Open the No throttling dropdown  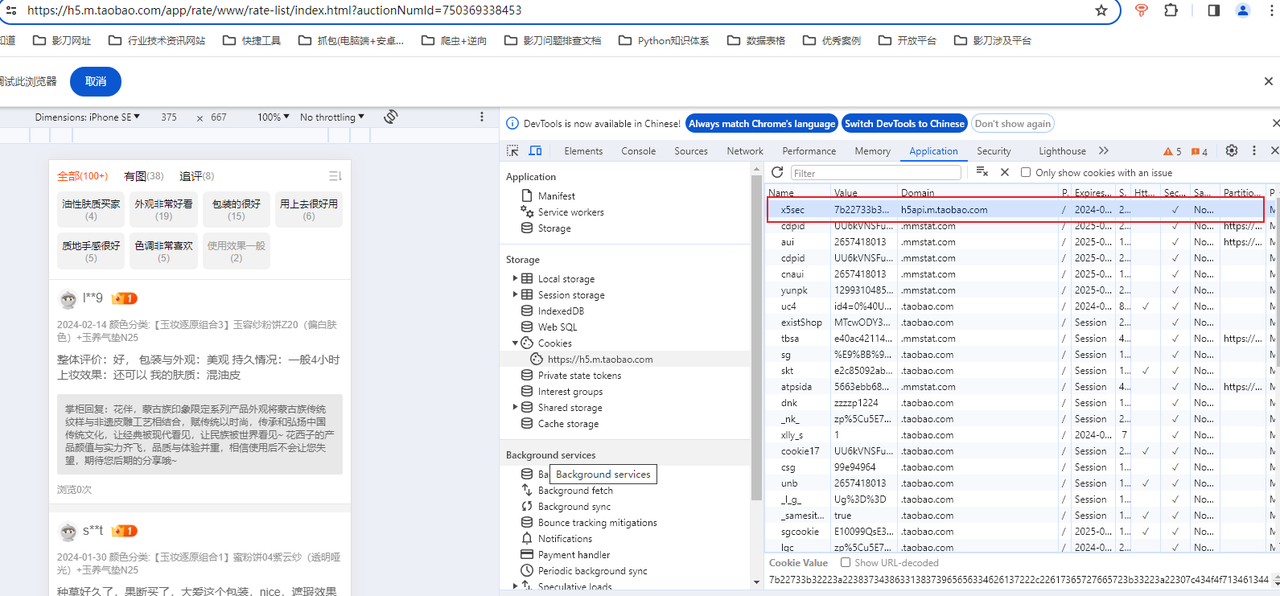click(x=332, y=117)
